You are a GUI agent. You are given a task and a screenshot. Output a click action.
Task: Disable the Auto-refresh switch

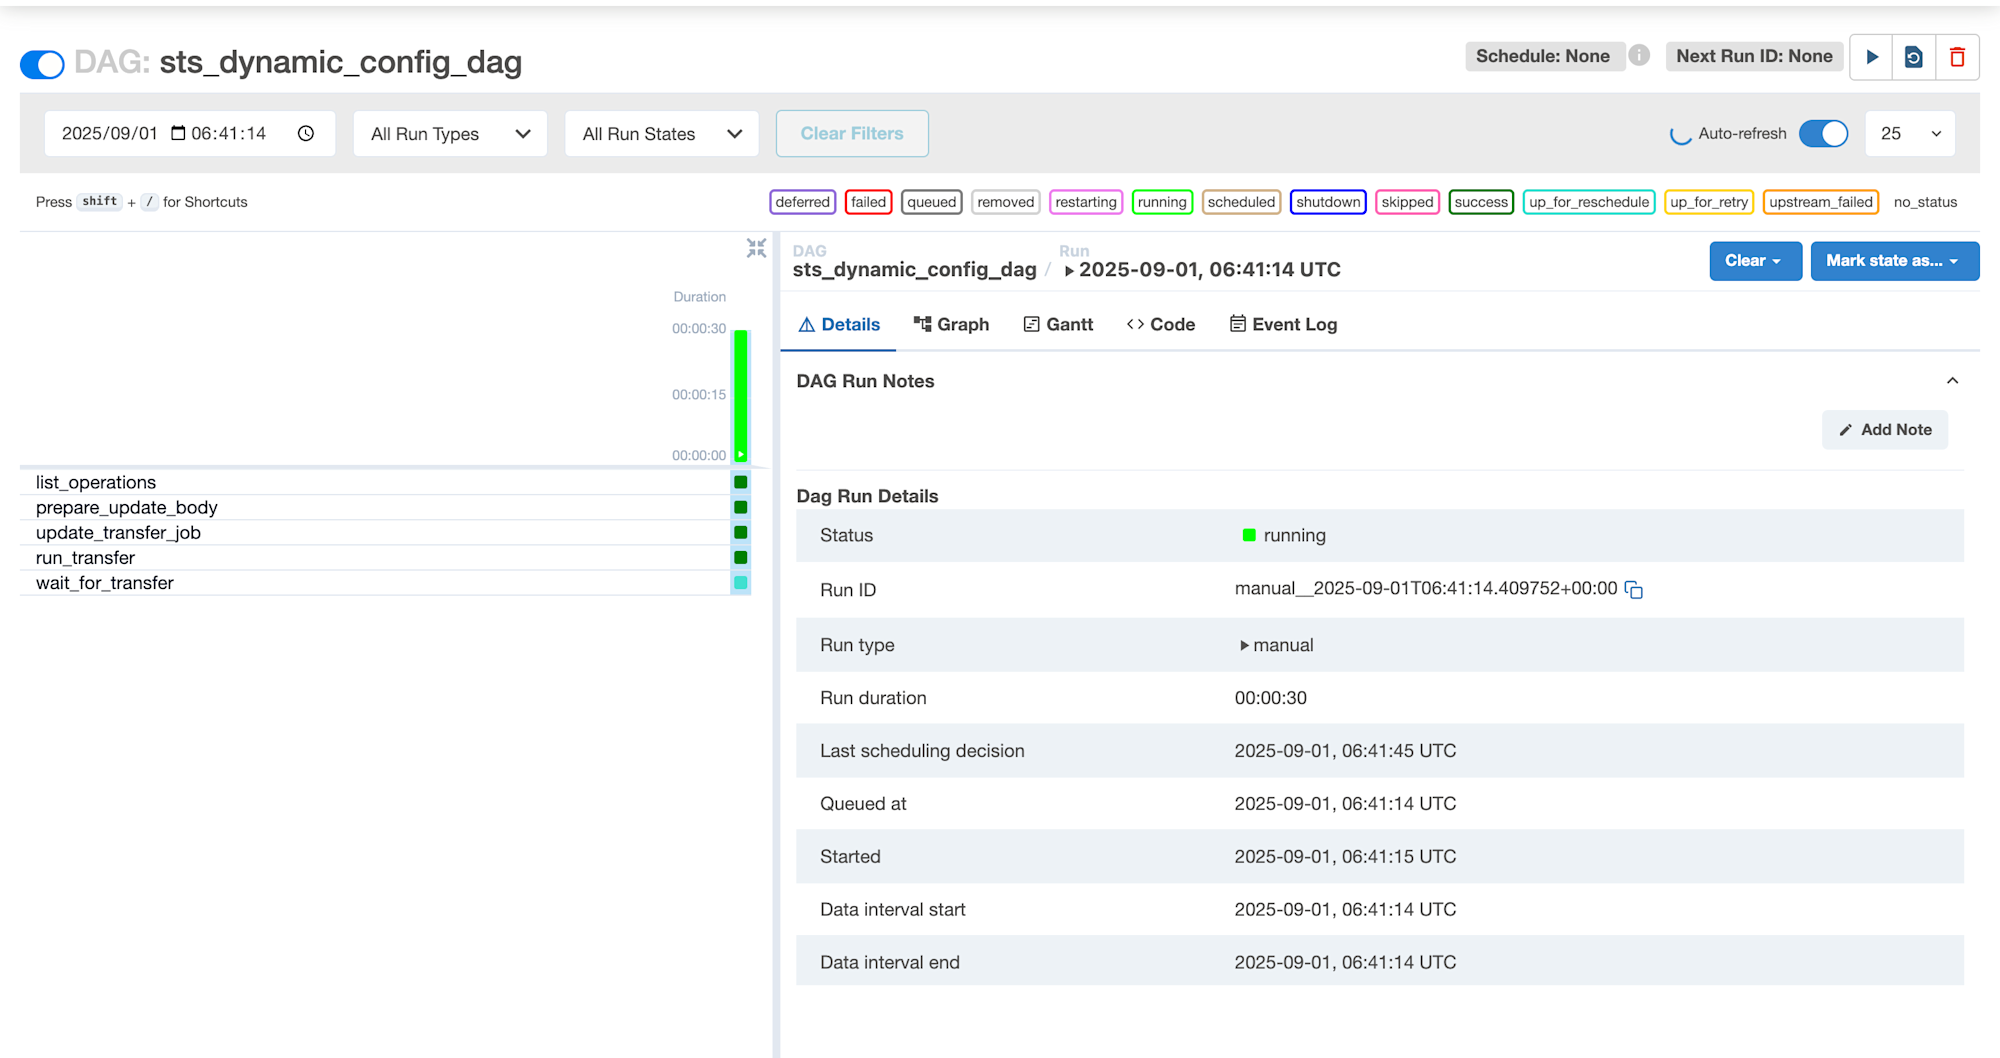coord(1823,133)
